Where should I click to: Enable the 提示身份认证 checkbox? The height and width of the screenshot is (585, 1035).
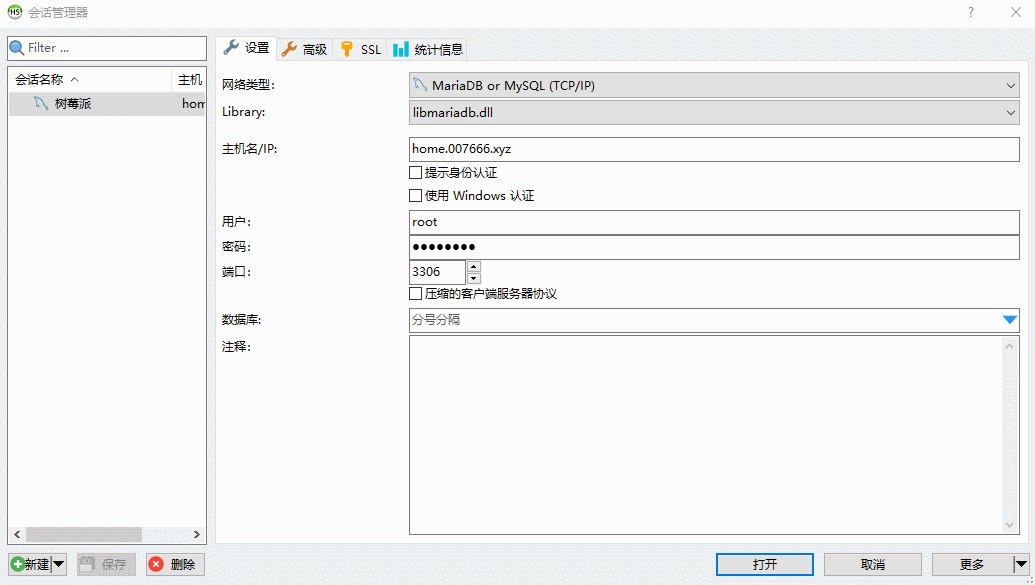(x=416, y=172)
